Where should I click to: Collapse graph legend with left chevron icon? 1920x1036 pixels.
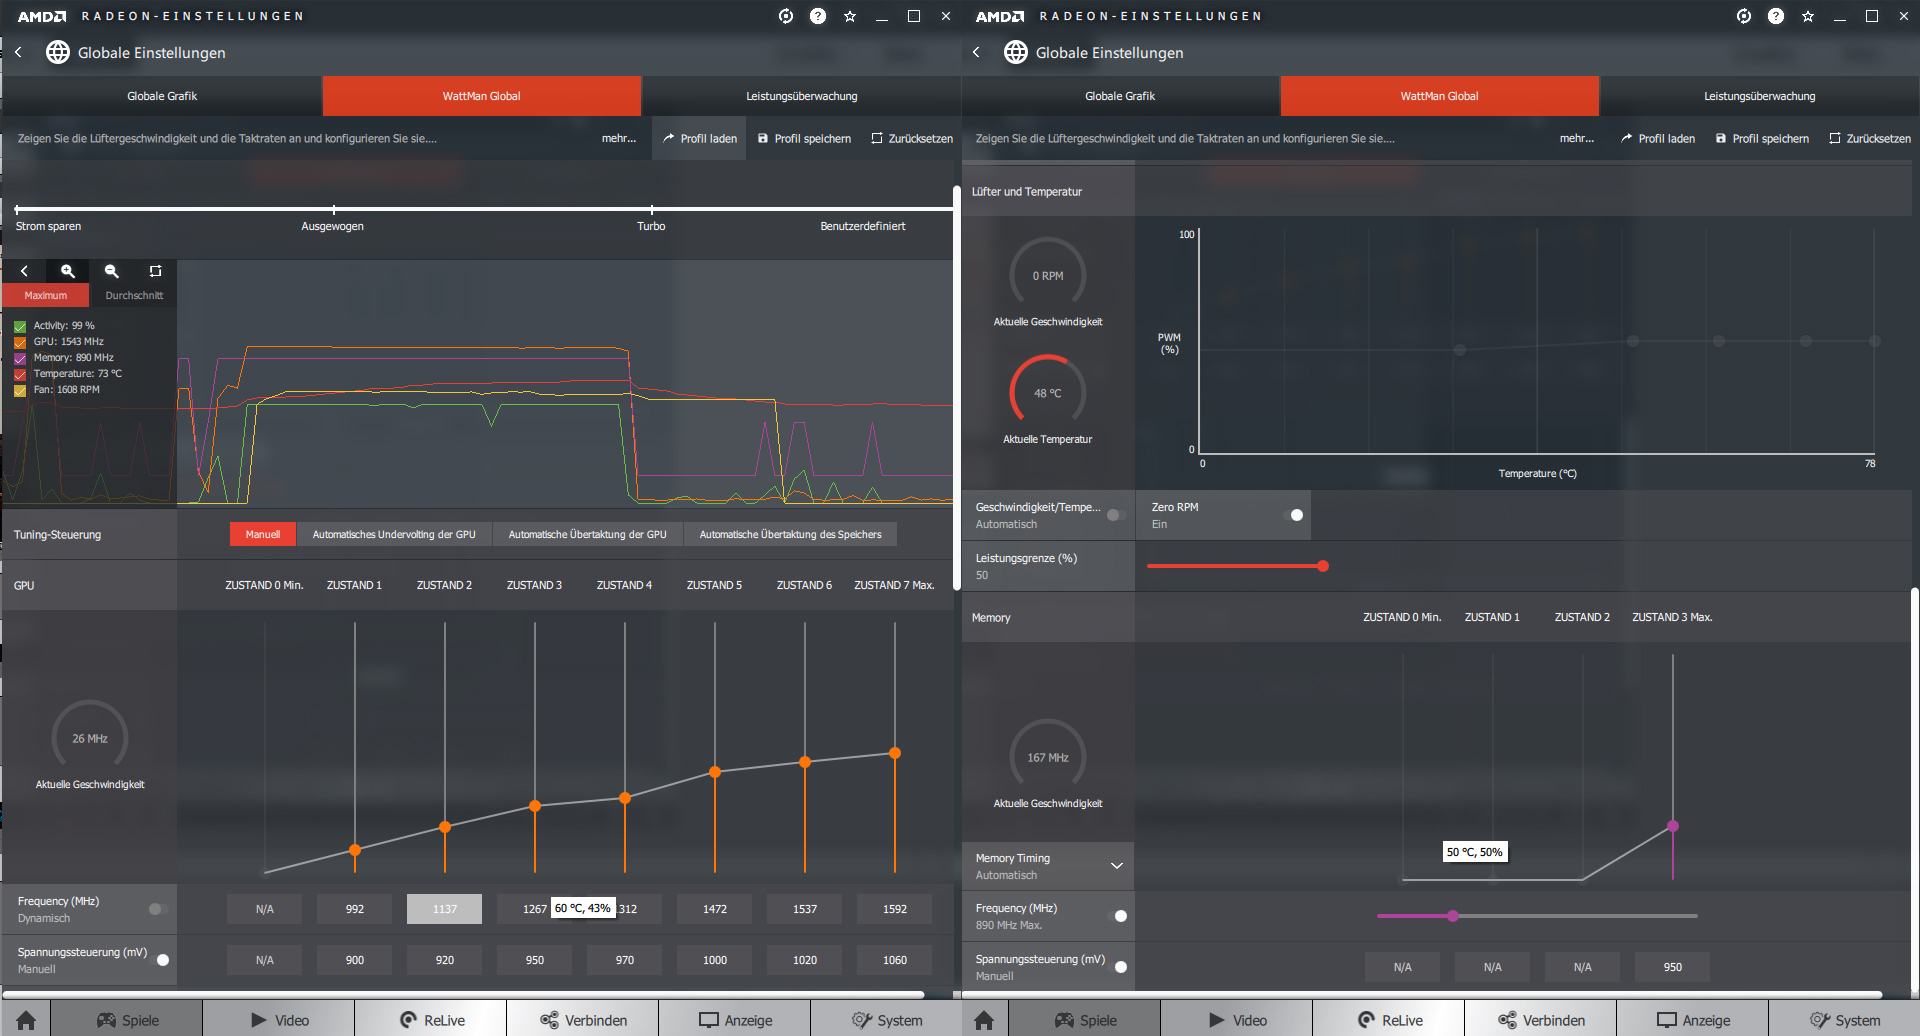pos(24,271)
